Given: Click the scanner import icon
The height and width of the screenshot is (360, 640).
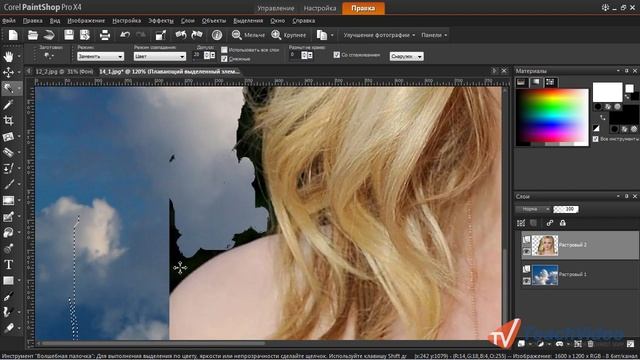Looking at the screenshot, I should pyautogui.click(x=49, y=35).
